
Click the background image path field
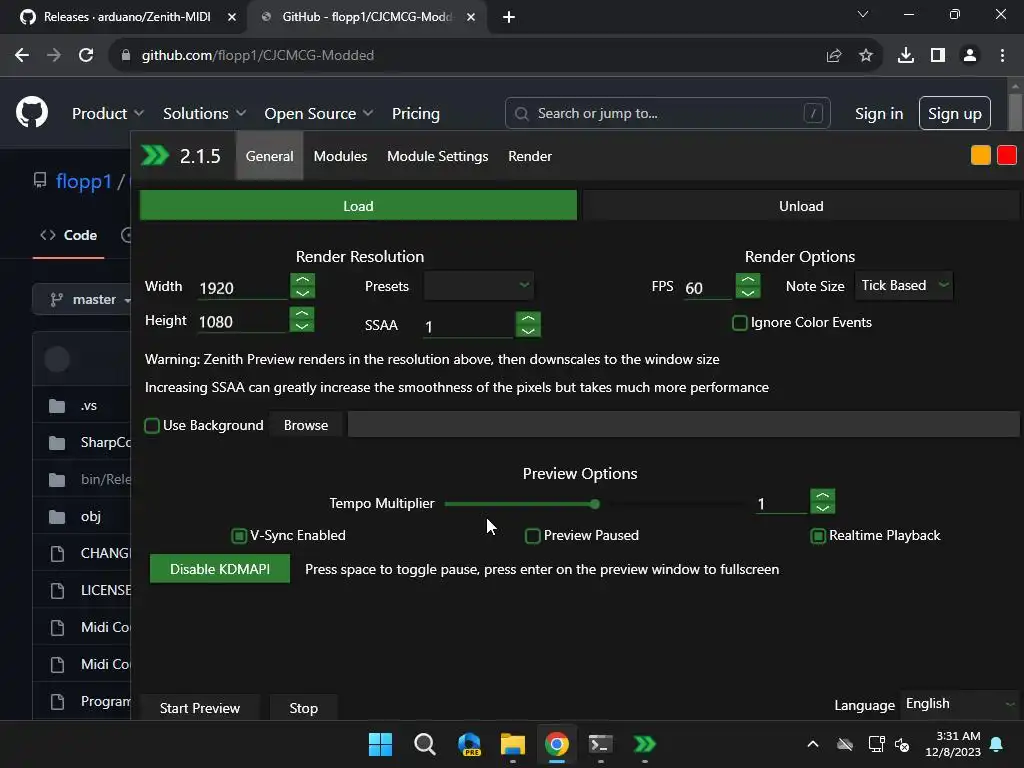click(683, 424)
